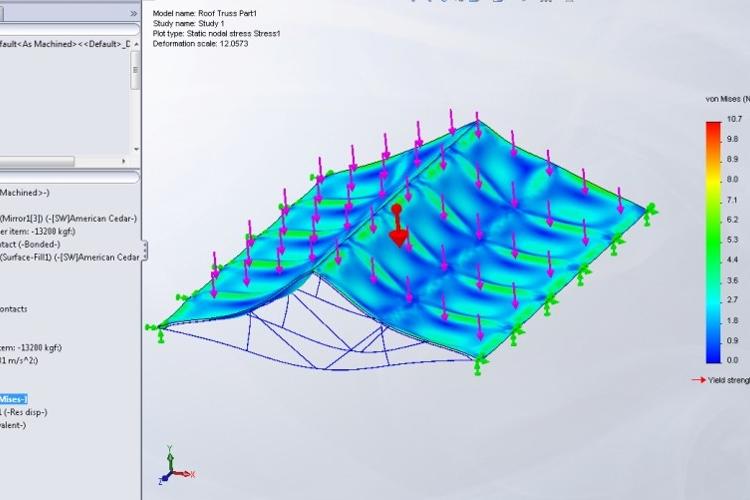This screenshot has height=500, width=750.
Task: Click the XYZ orientation triad
Action: click(175, 467)
